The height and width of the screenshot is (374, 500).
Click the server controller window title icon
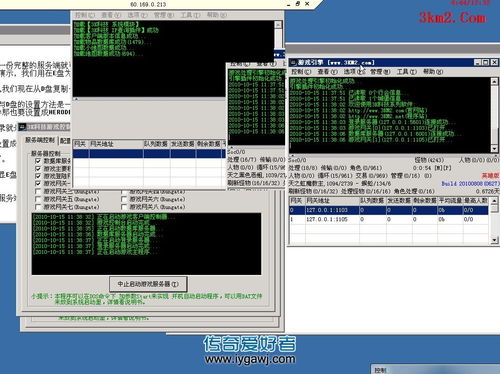point(22,127)
